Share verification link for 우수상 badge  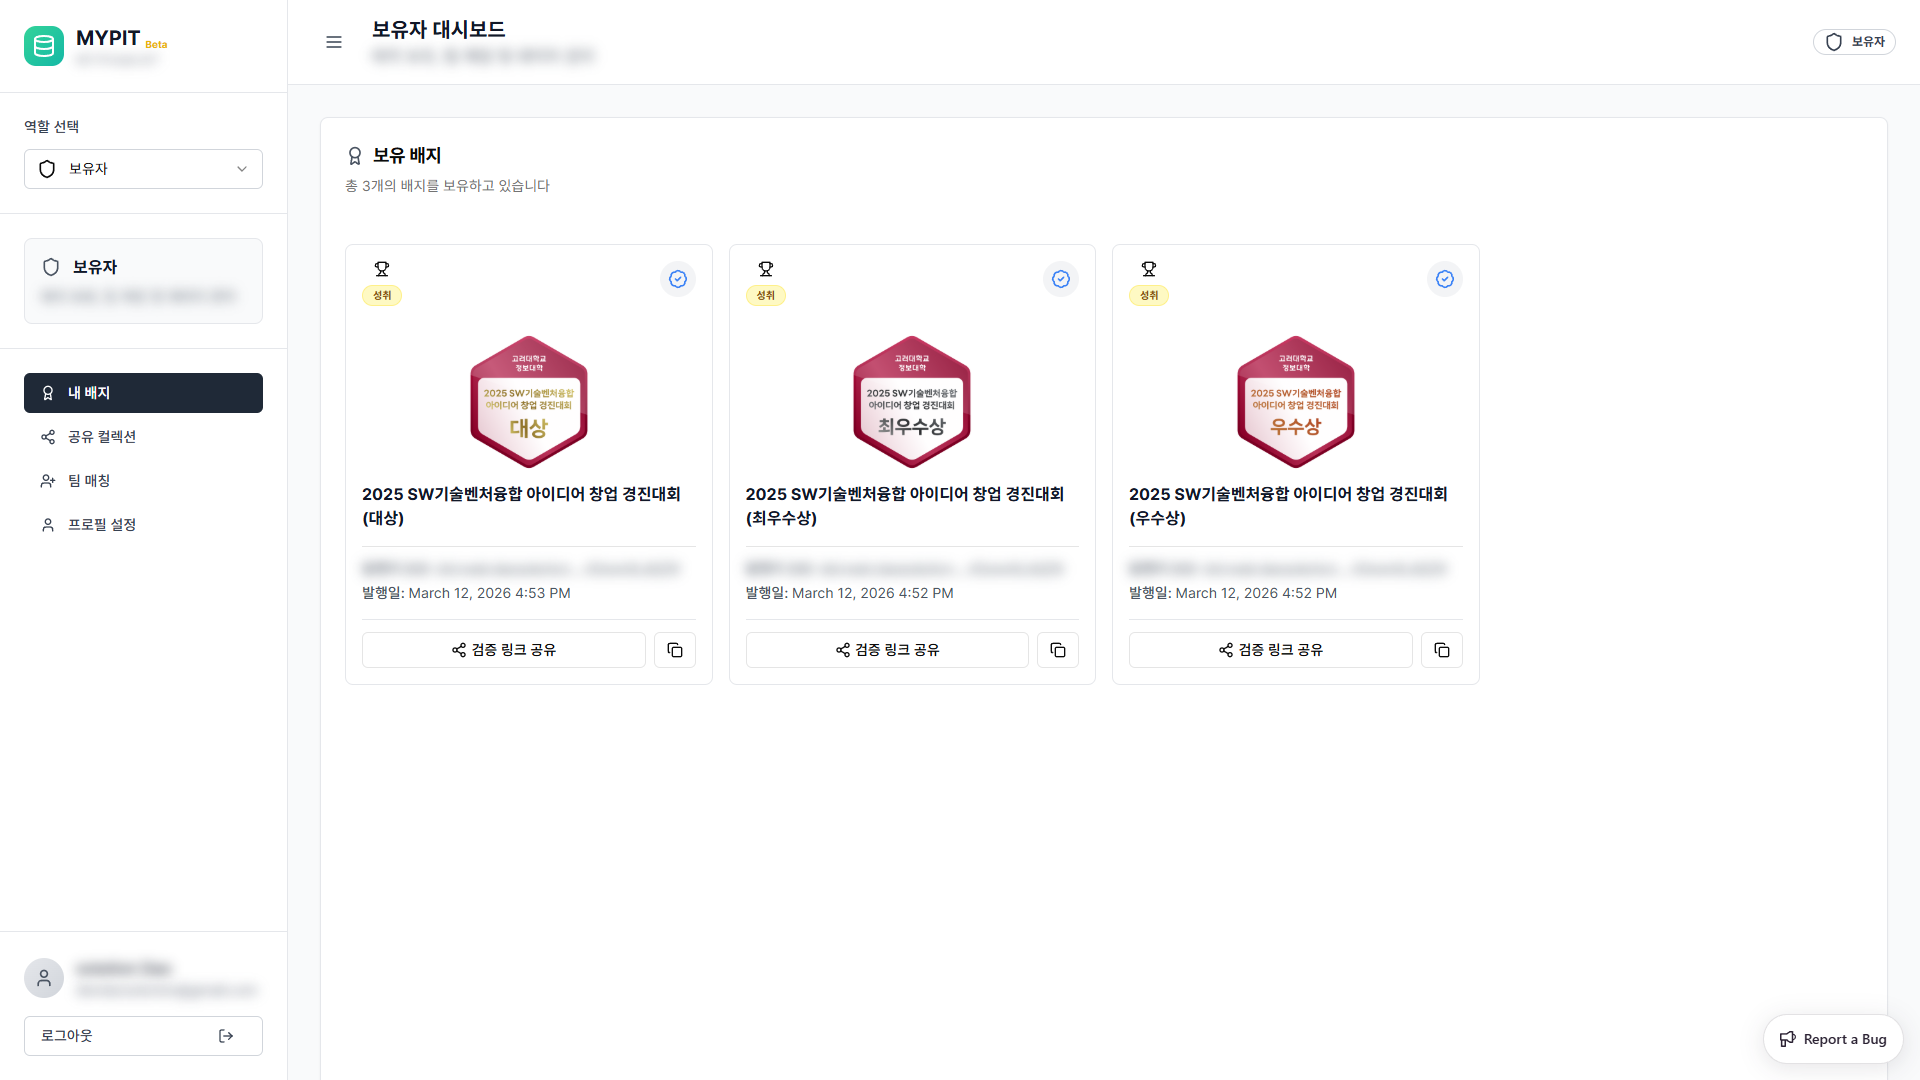(1270, 650)
